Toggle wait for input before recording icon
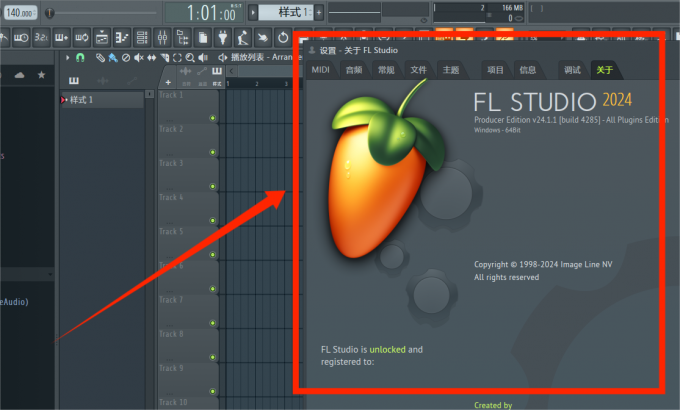The width and height of the screenshot is (680, 410). pos(21,38)
